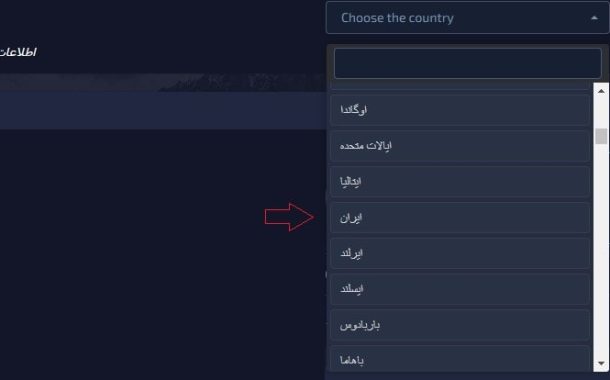Click the scrollbar track above the gray thumb

(601, 114)
